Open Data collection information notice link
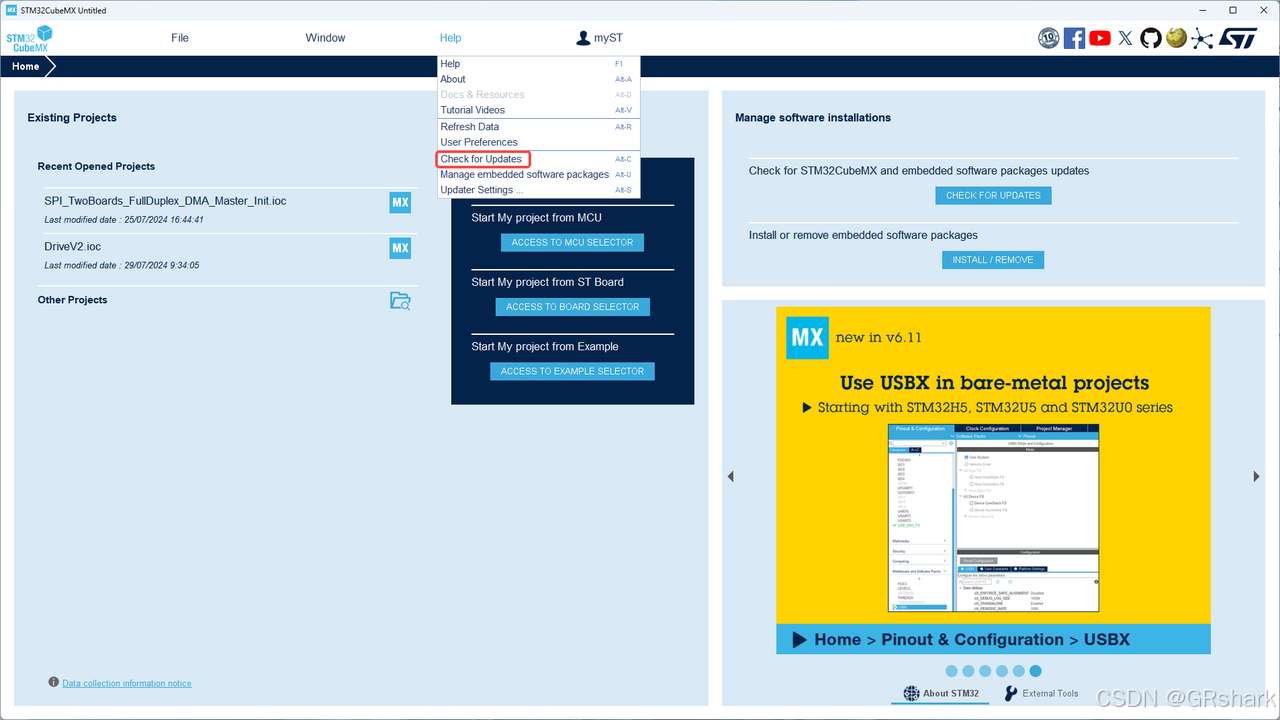 (127, 683)
